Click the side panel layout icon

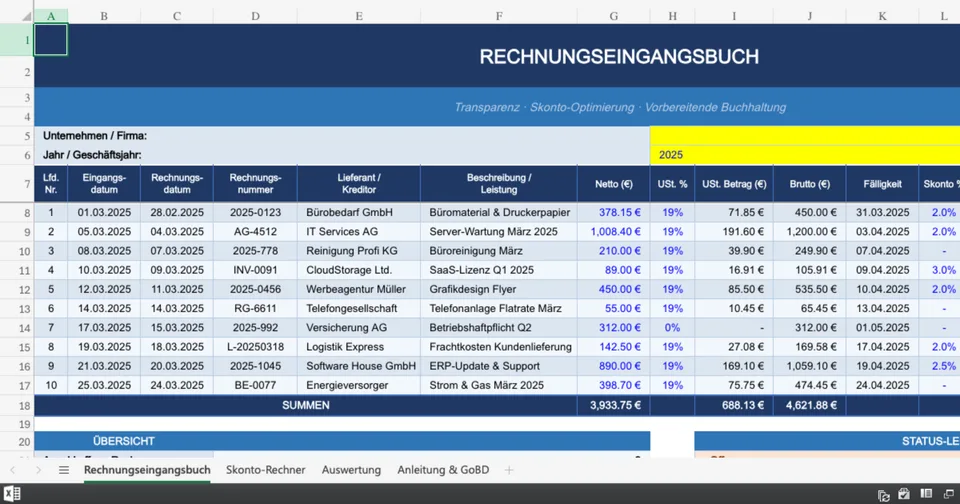tap(926, 494)
